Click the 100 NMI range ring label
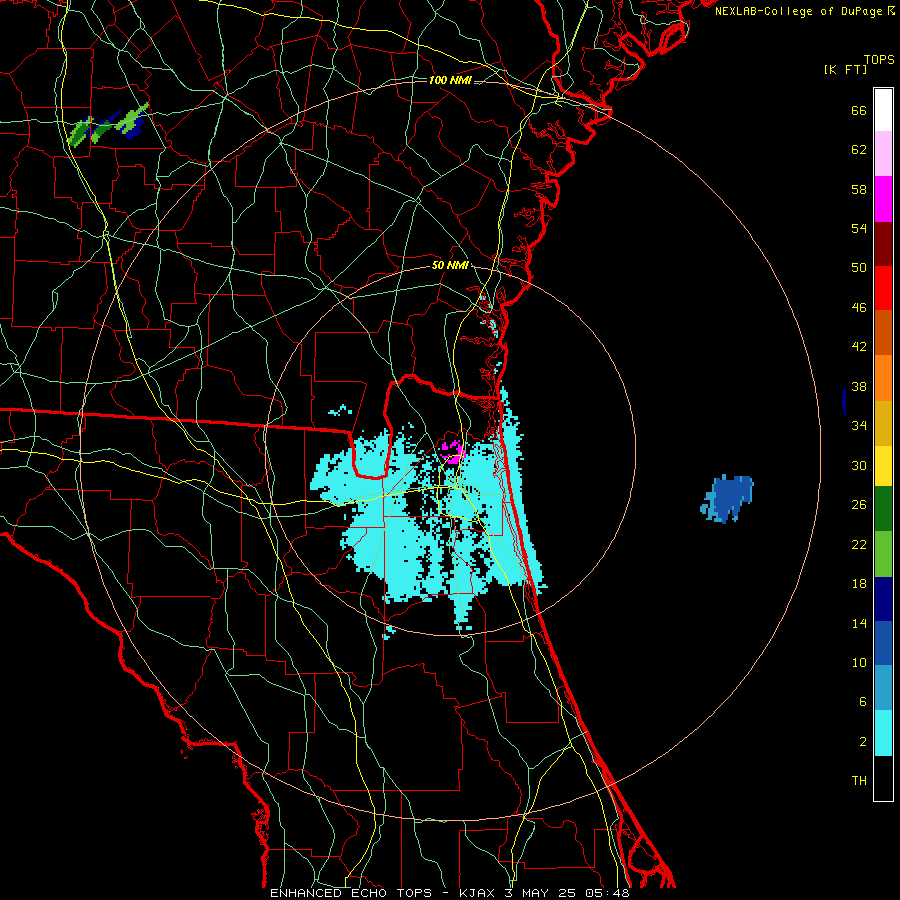The width and height of the screenshot is (900, 900). click(x=450, y=80)
